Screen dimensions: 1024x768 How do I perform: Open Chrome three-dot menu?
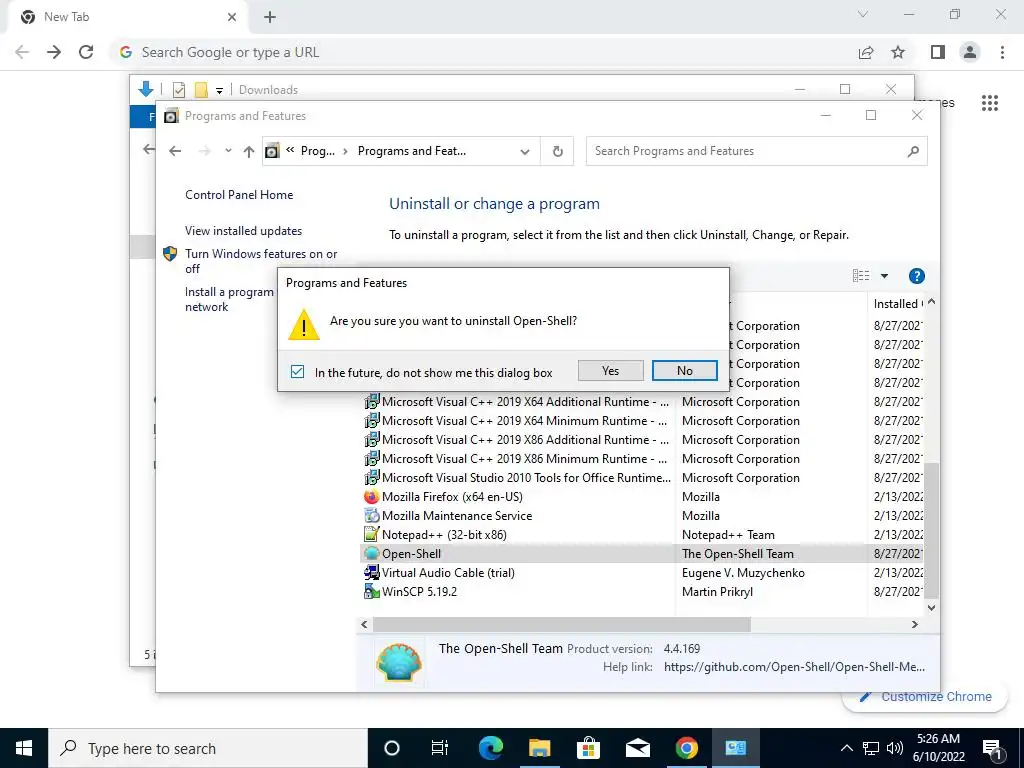1002,52
